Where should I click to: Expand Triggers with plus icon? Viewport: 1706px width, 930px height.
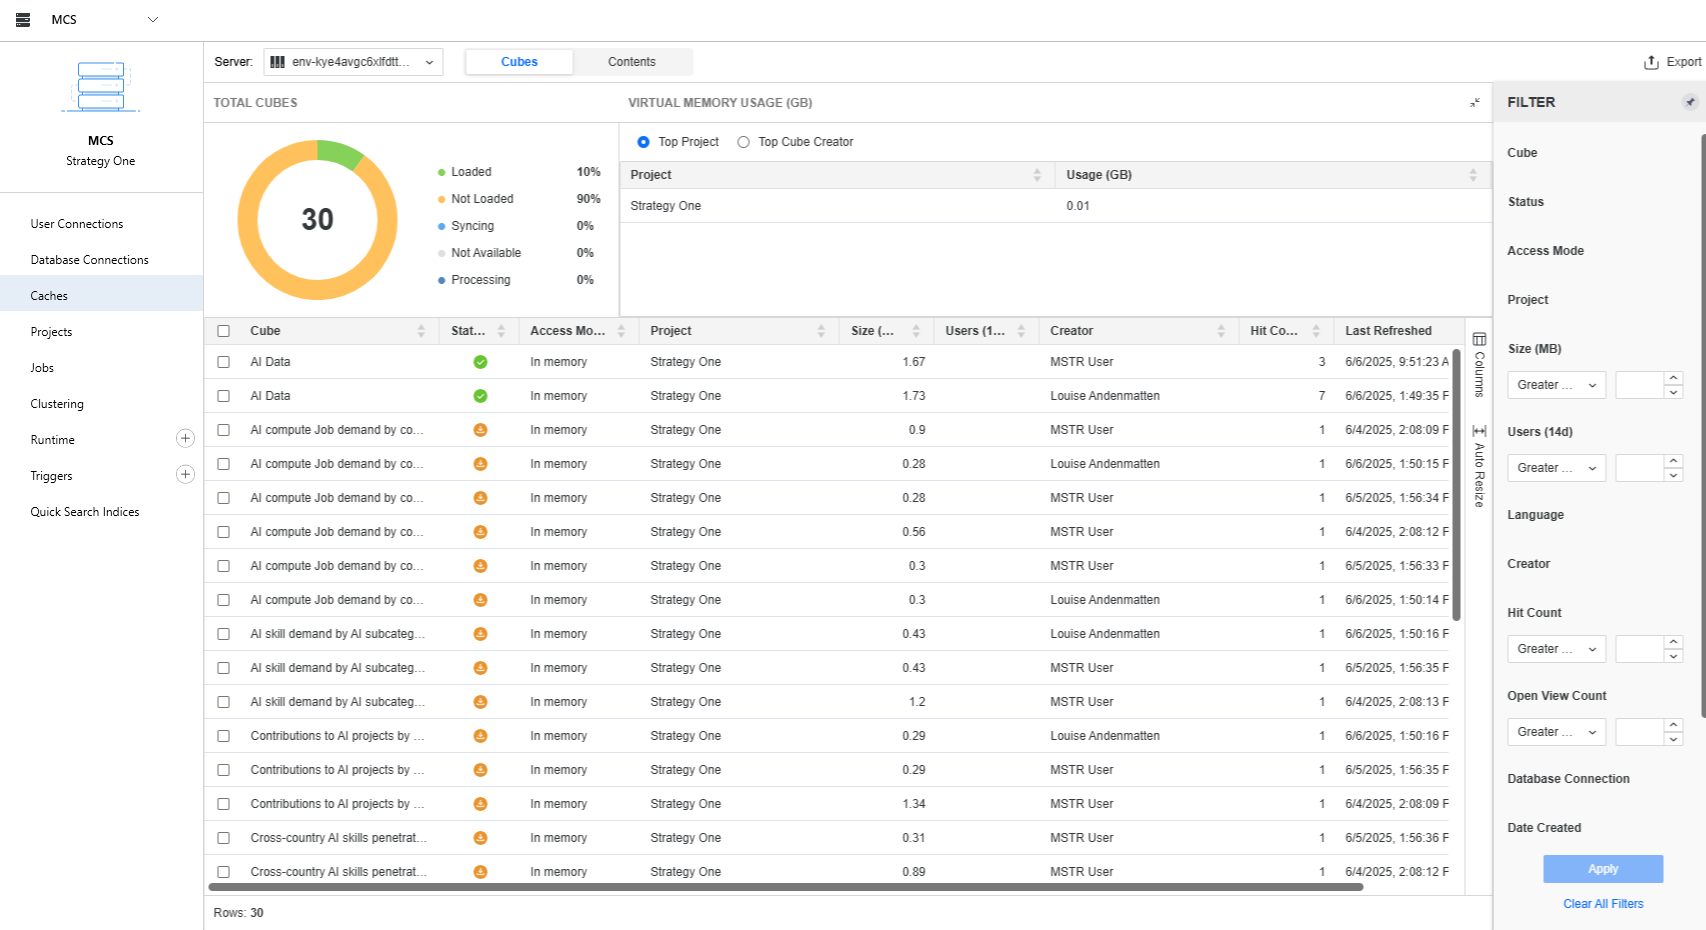click(x=185, y=475)
